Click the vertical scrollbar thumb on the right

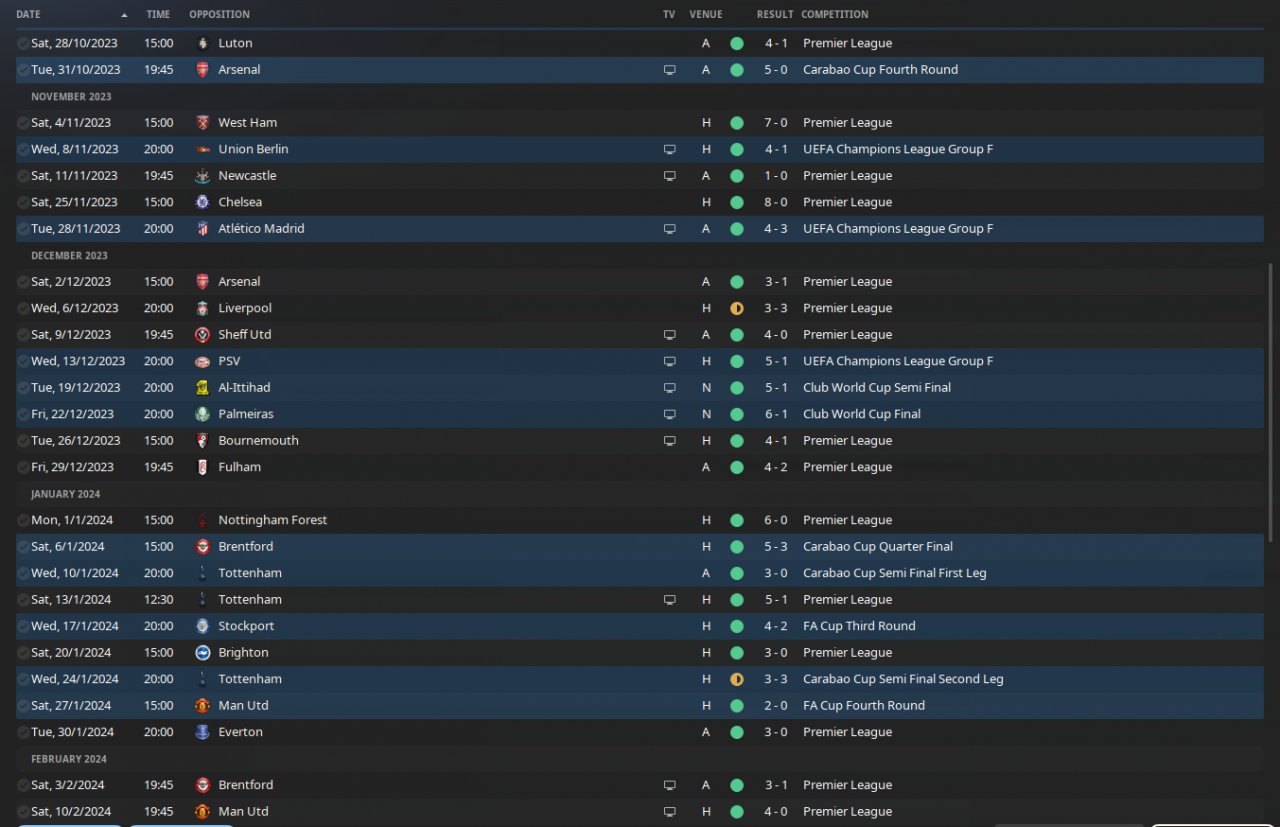point(1272,400)
